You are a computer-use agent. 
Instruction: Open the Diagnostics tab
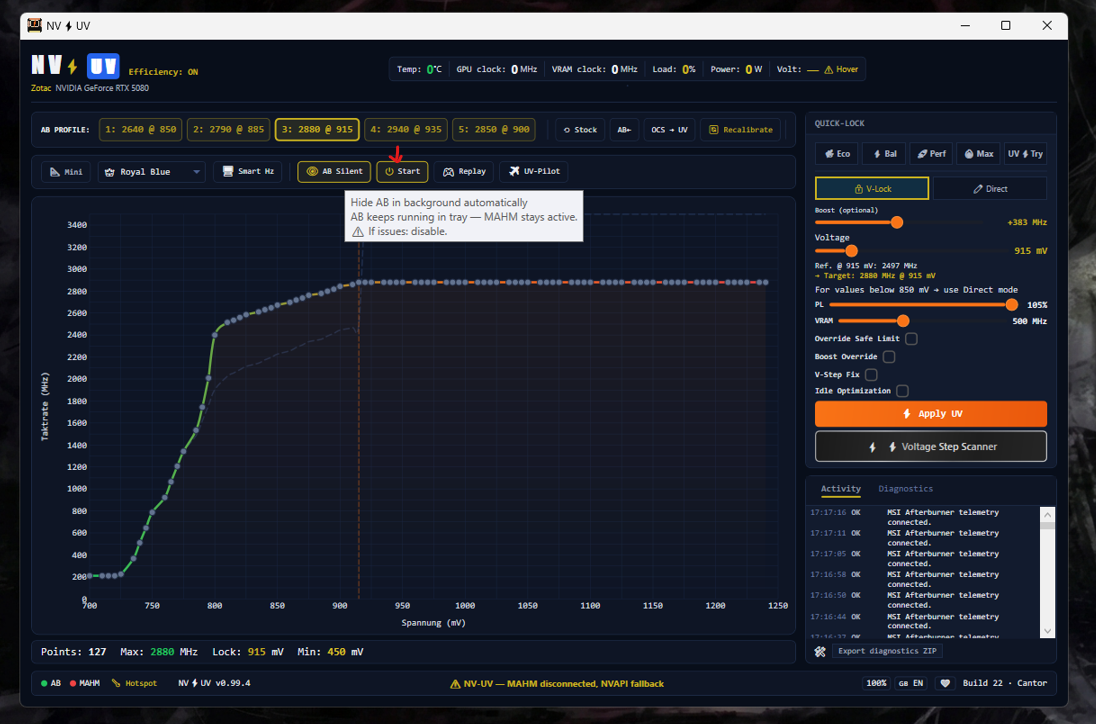[905, 488]
